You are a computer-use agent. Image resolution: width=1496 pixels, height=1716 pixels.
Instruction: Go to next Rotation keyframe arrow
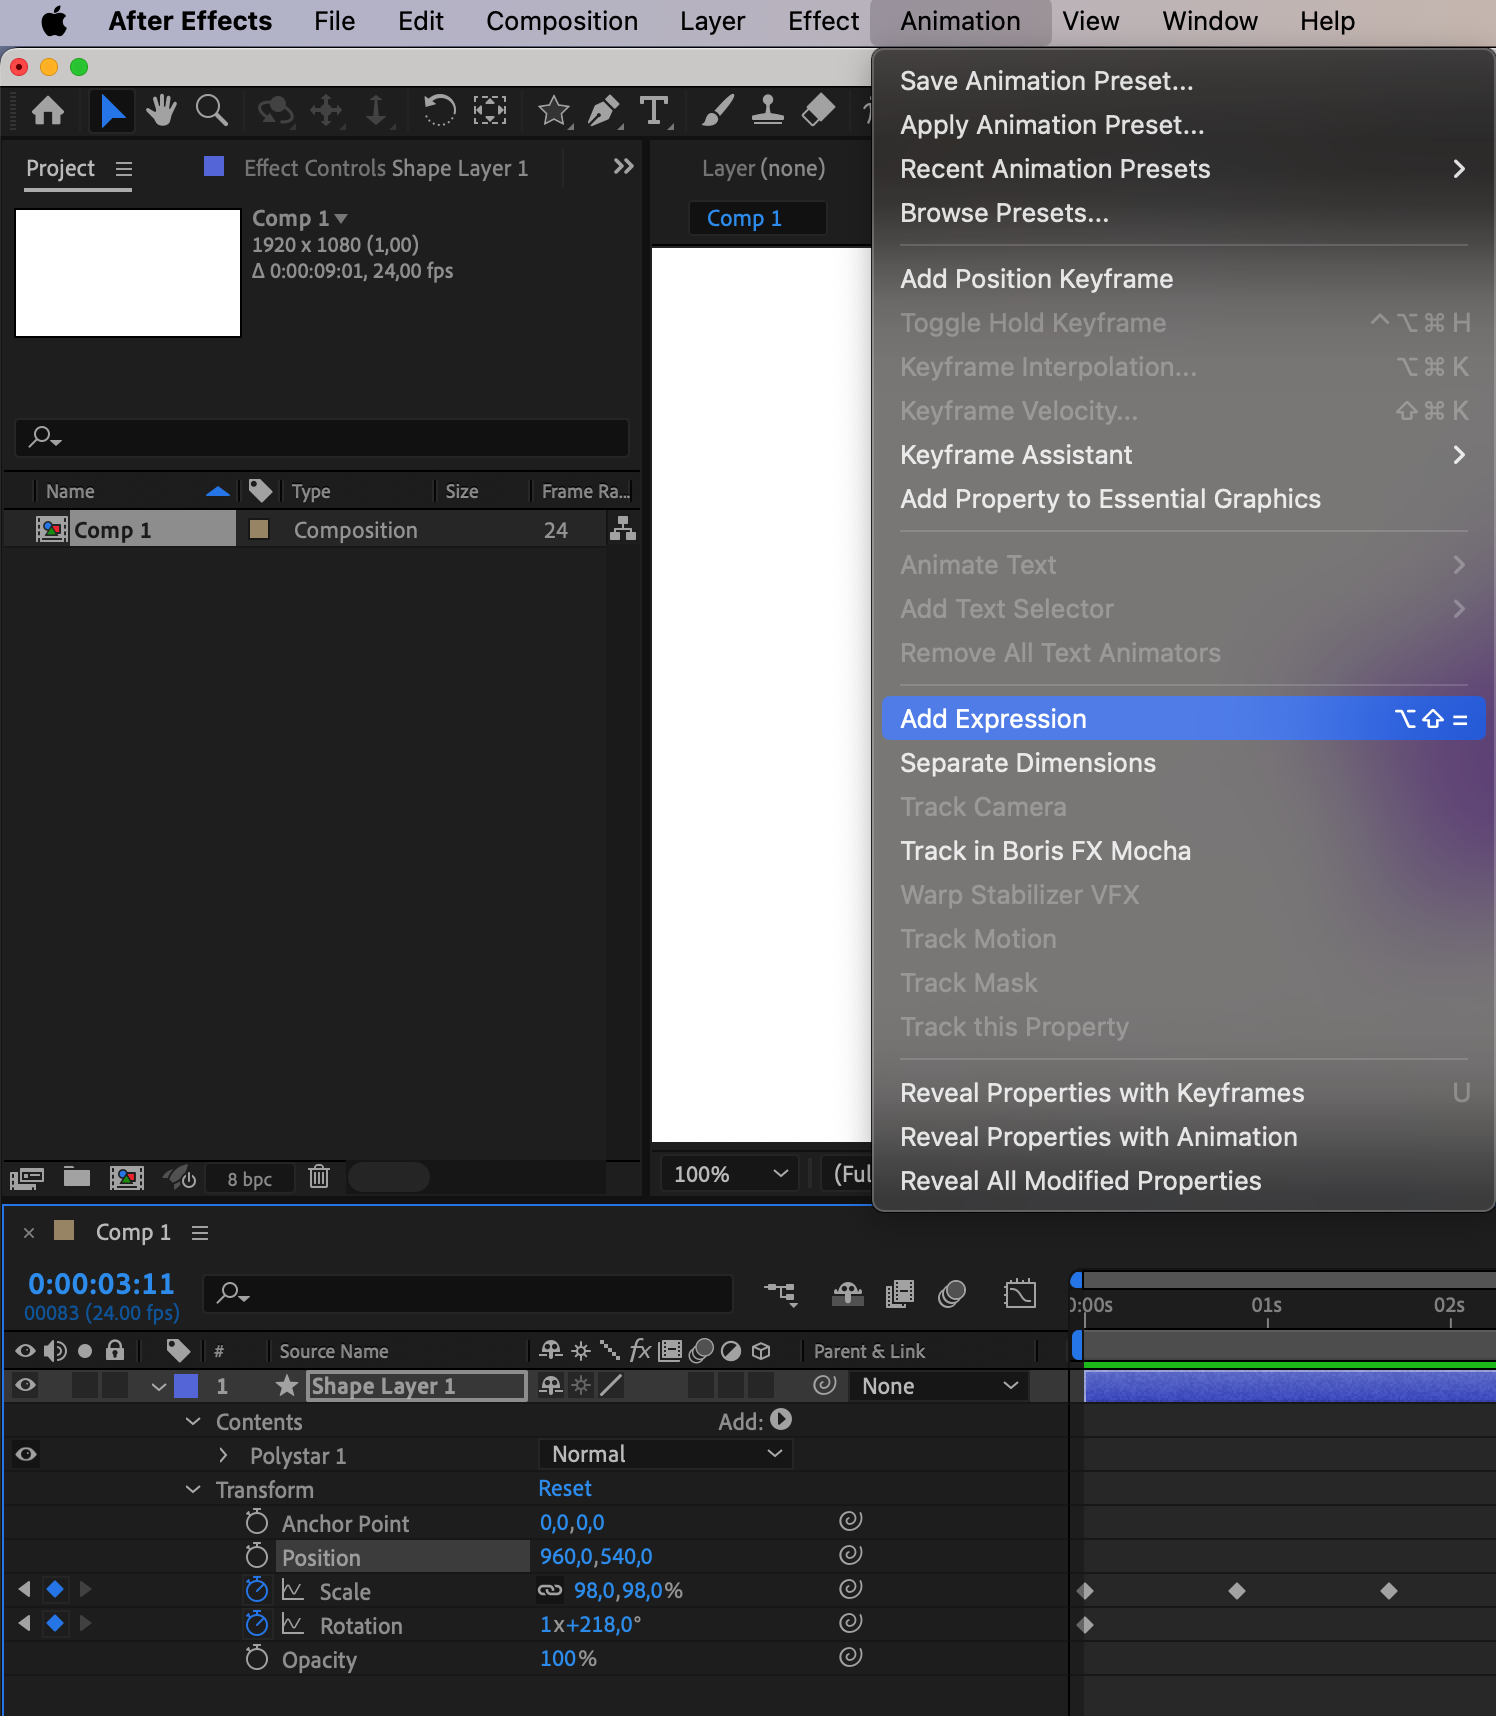(86, 1623)
